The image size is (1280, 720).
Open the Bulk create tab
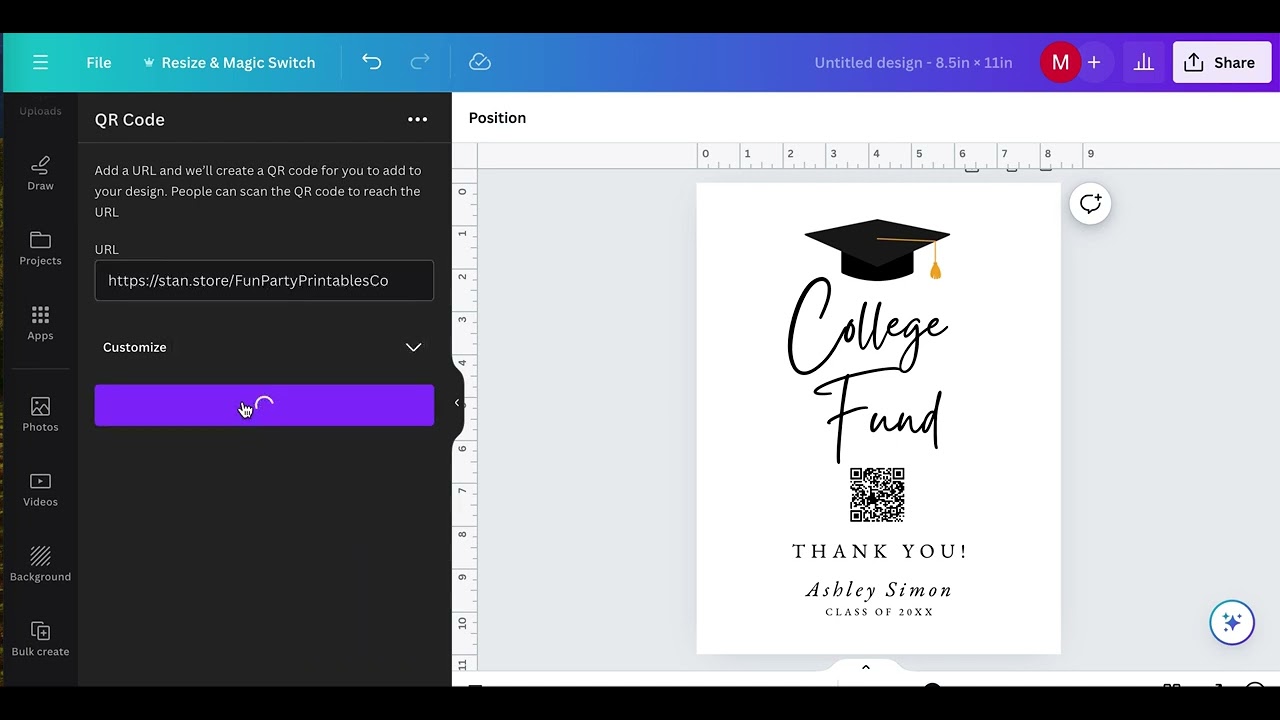pos(40,639)
